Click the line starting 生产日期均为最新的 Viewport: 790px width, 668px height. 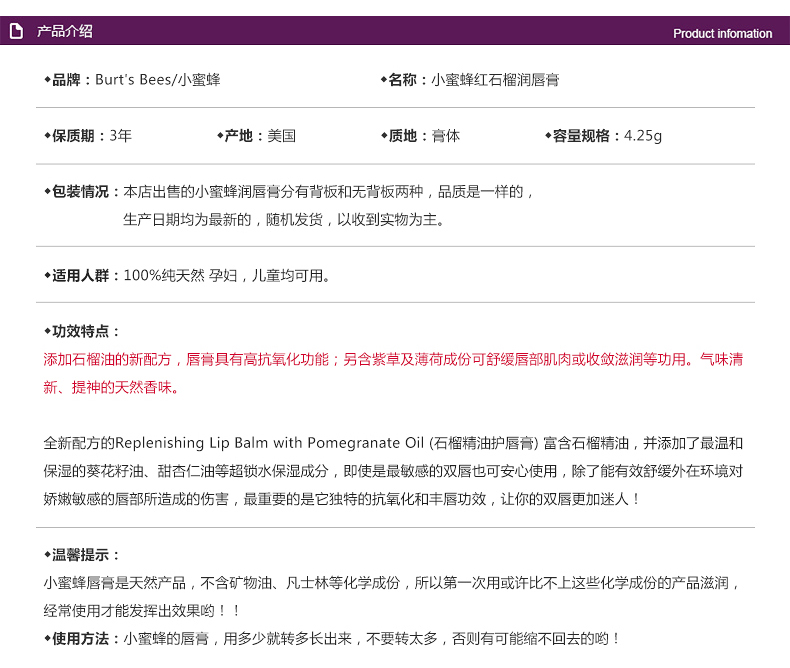[284, 220]
